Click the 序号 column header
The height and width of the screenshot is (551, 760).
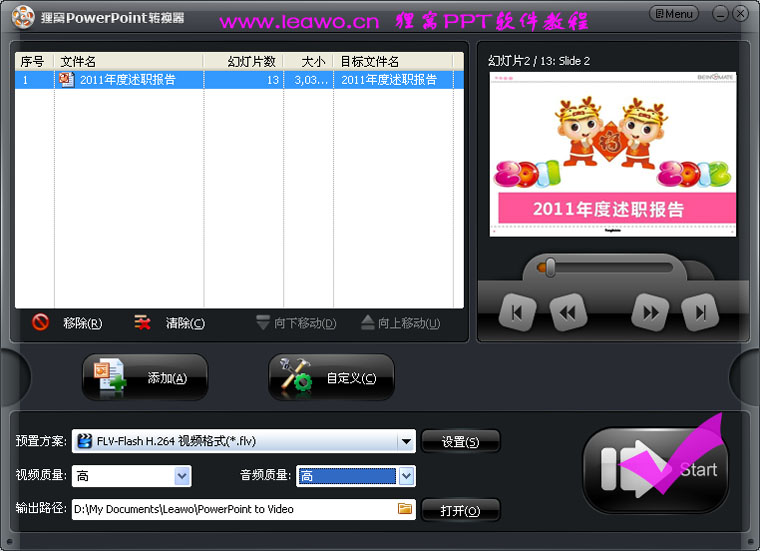pos(34,62)
